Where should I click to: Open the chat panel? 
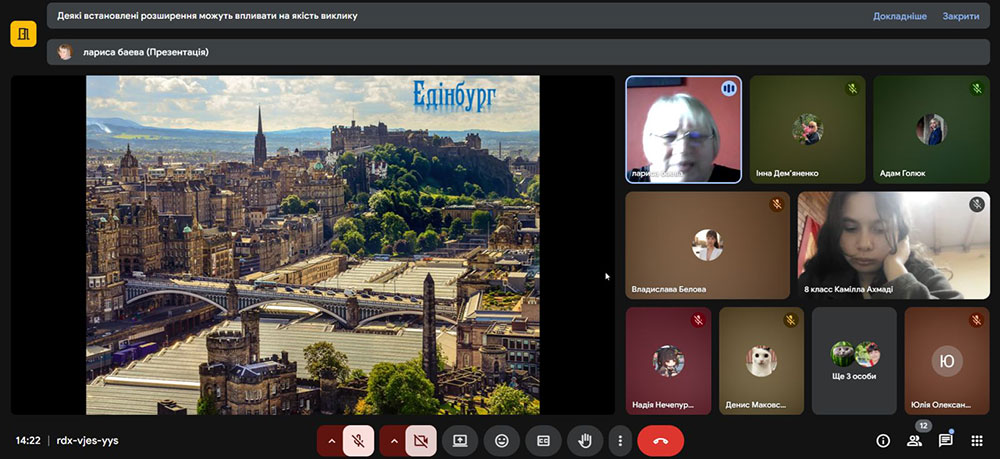tap(945, 441)
